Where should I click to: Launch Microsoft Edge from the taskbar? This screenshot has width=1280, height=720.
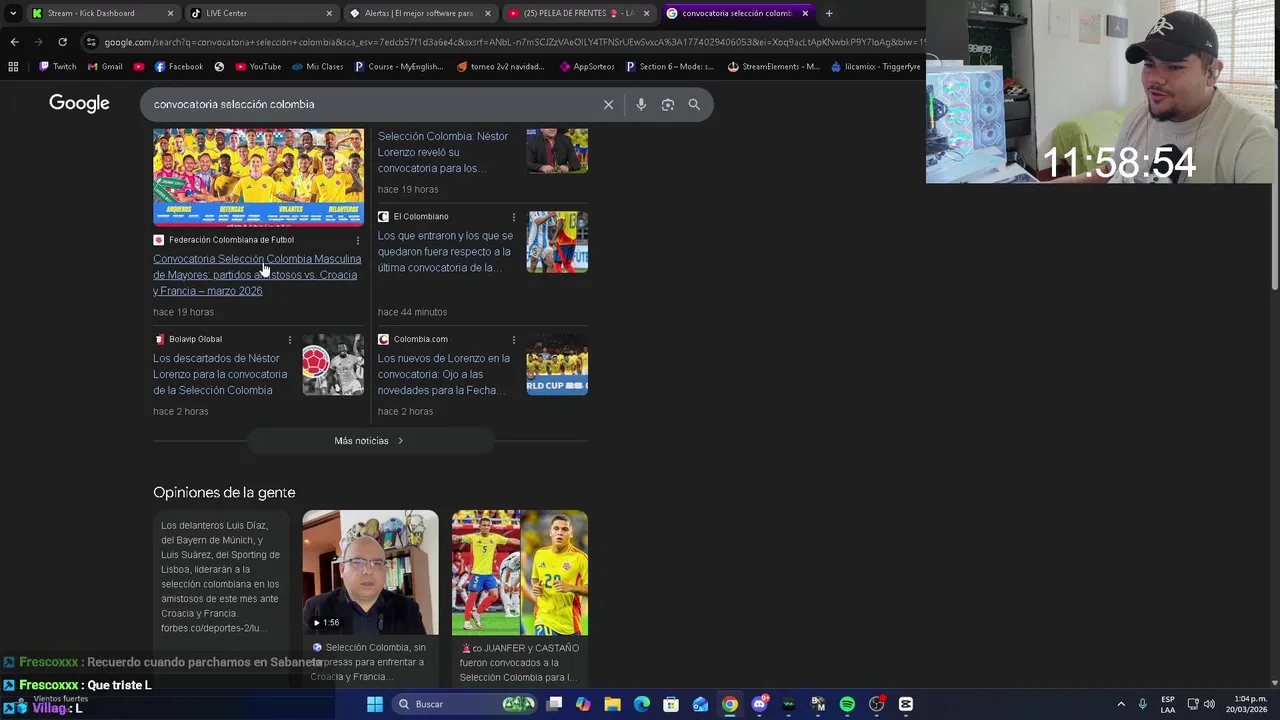642,704
